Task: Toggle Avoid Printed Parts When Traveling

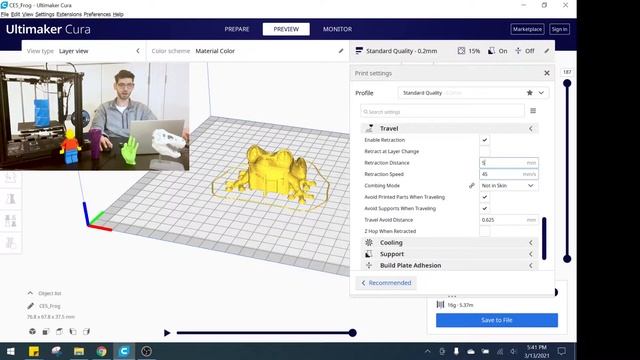Action: coord(484,197)
